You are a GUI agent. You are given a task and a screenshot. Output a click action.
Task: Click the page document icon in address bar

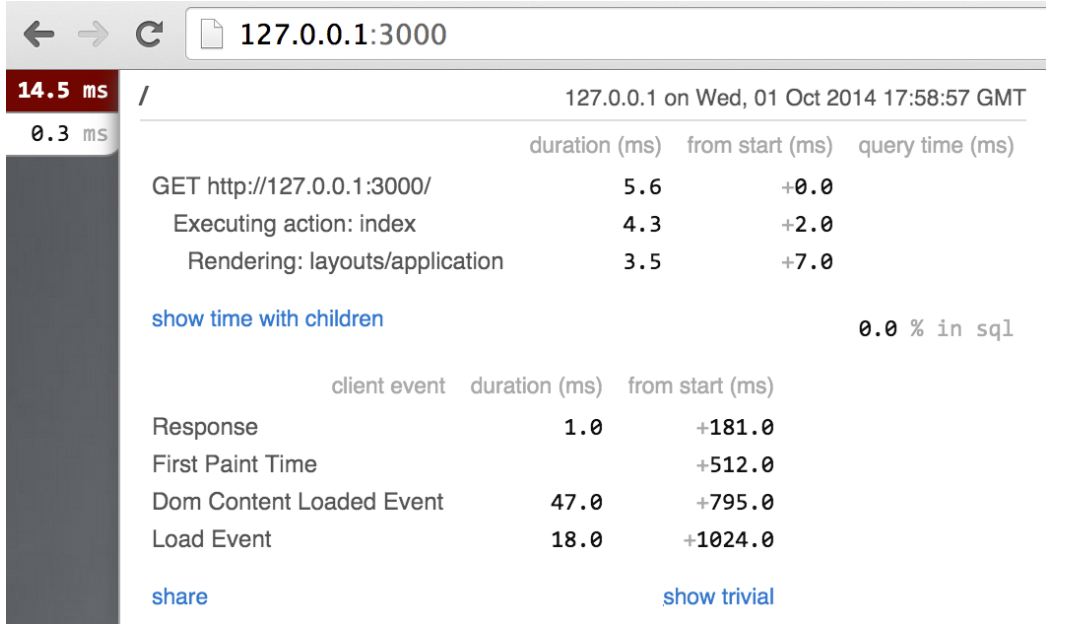tap(211, 35)
